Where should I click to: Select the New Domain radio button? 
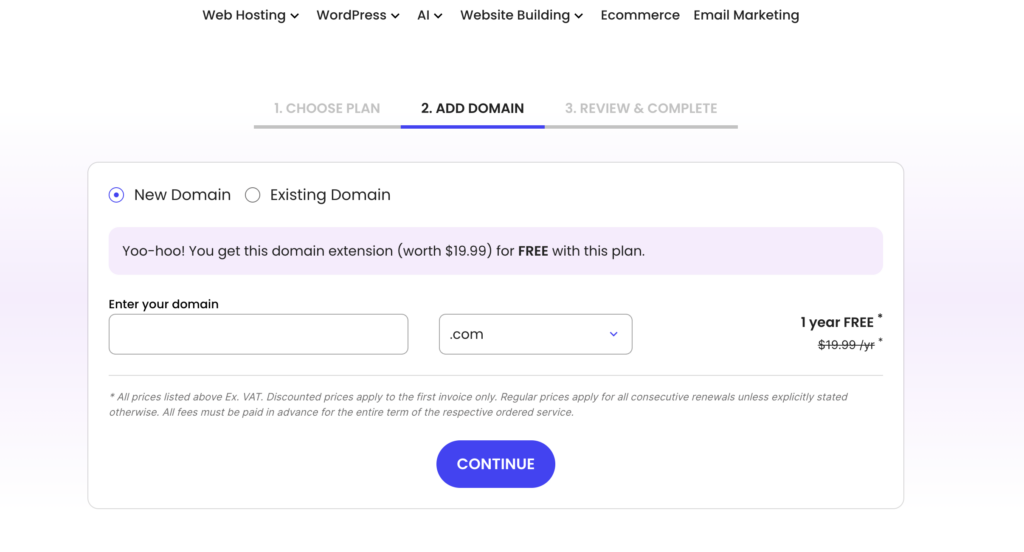[117, 195]
